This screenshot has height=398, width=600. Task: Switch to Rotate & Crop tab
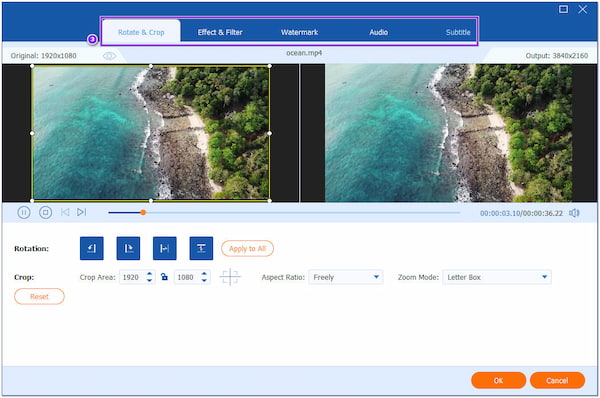[141, 32]
